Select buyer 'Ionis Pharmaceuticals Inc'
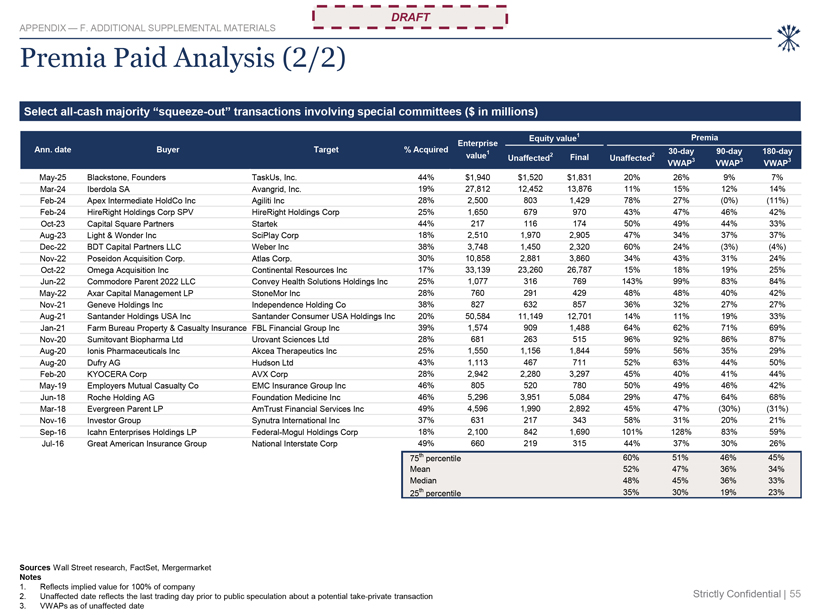The width and height of the screenshot is (820, 615). click(x=133, y=351)
